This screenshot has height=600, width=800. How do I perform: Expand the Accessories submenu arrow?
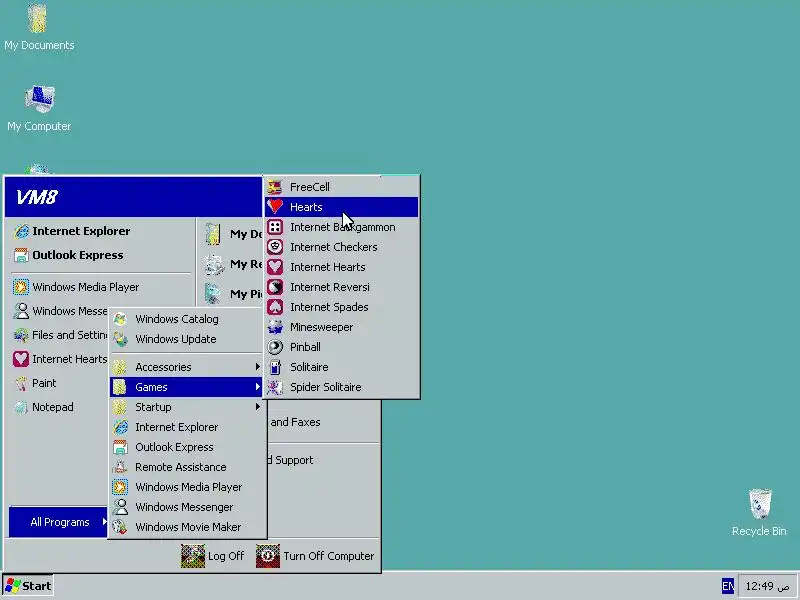pos(258,367)
